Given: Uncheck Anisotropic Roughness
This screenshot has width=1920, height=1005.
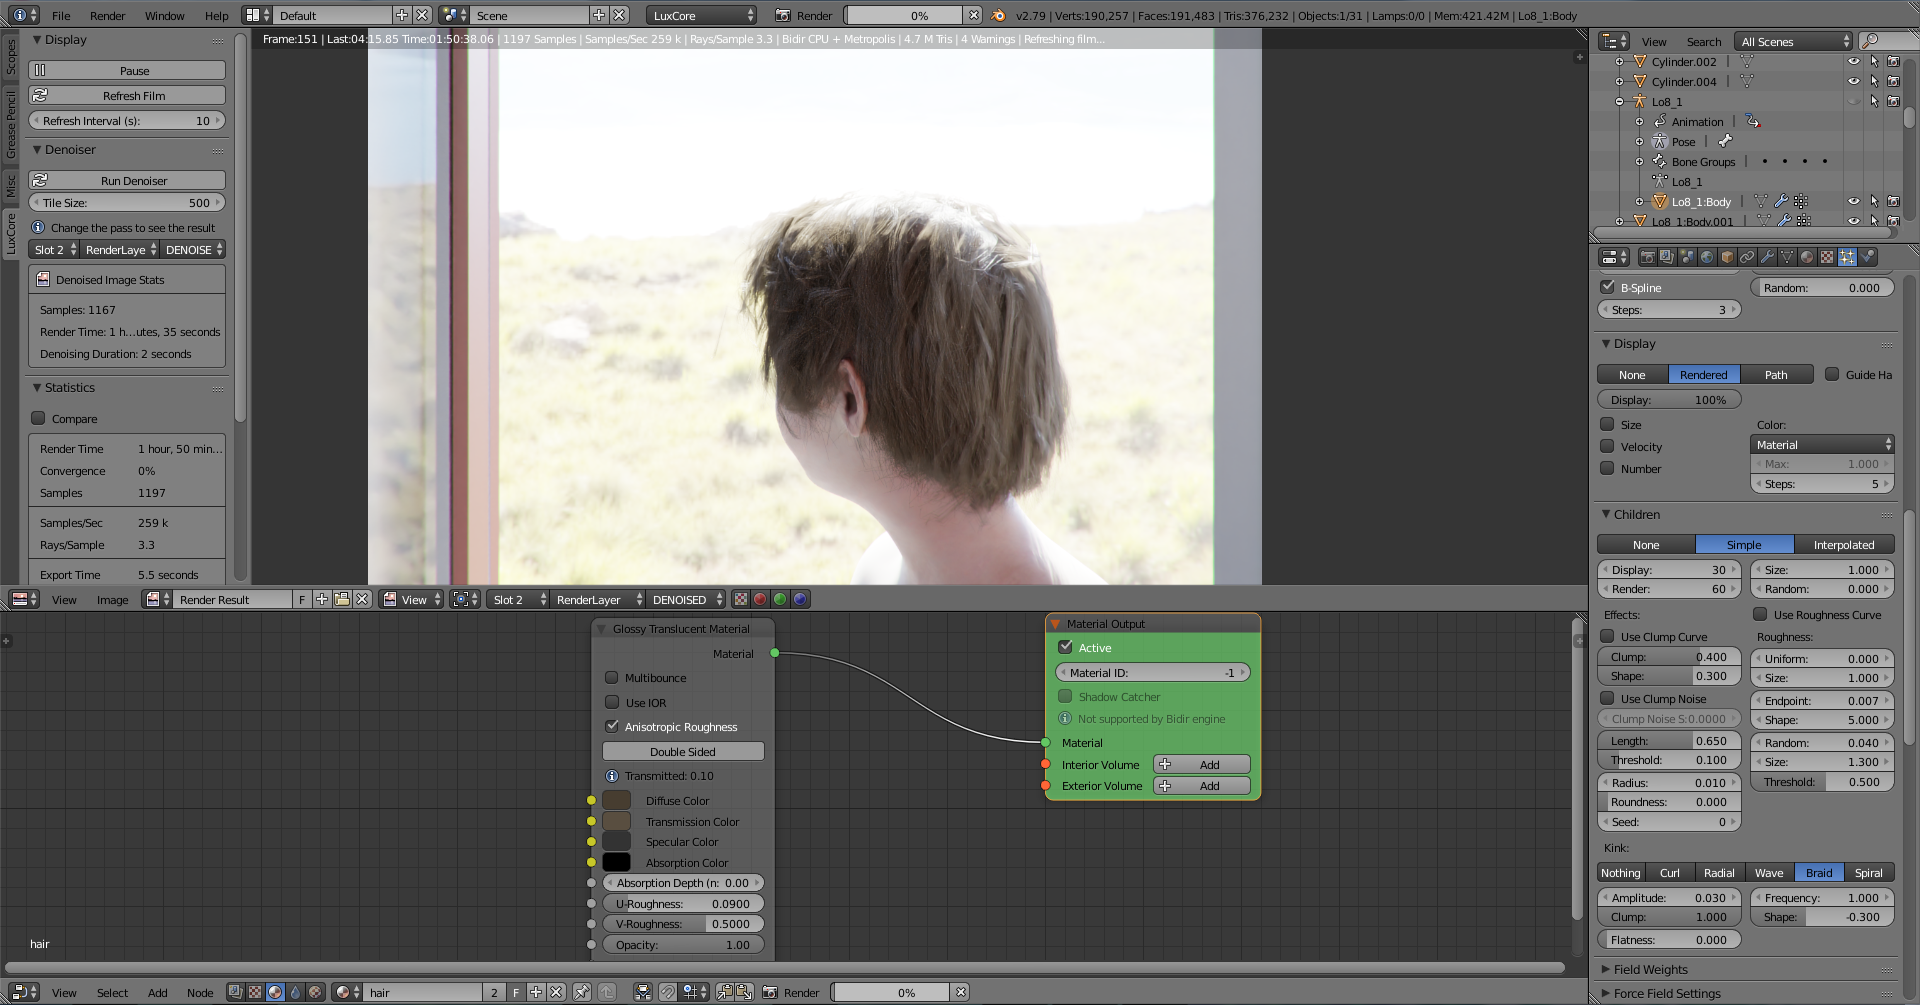Looking at the screenshot, I should [x=612, y=726].
